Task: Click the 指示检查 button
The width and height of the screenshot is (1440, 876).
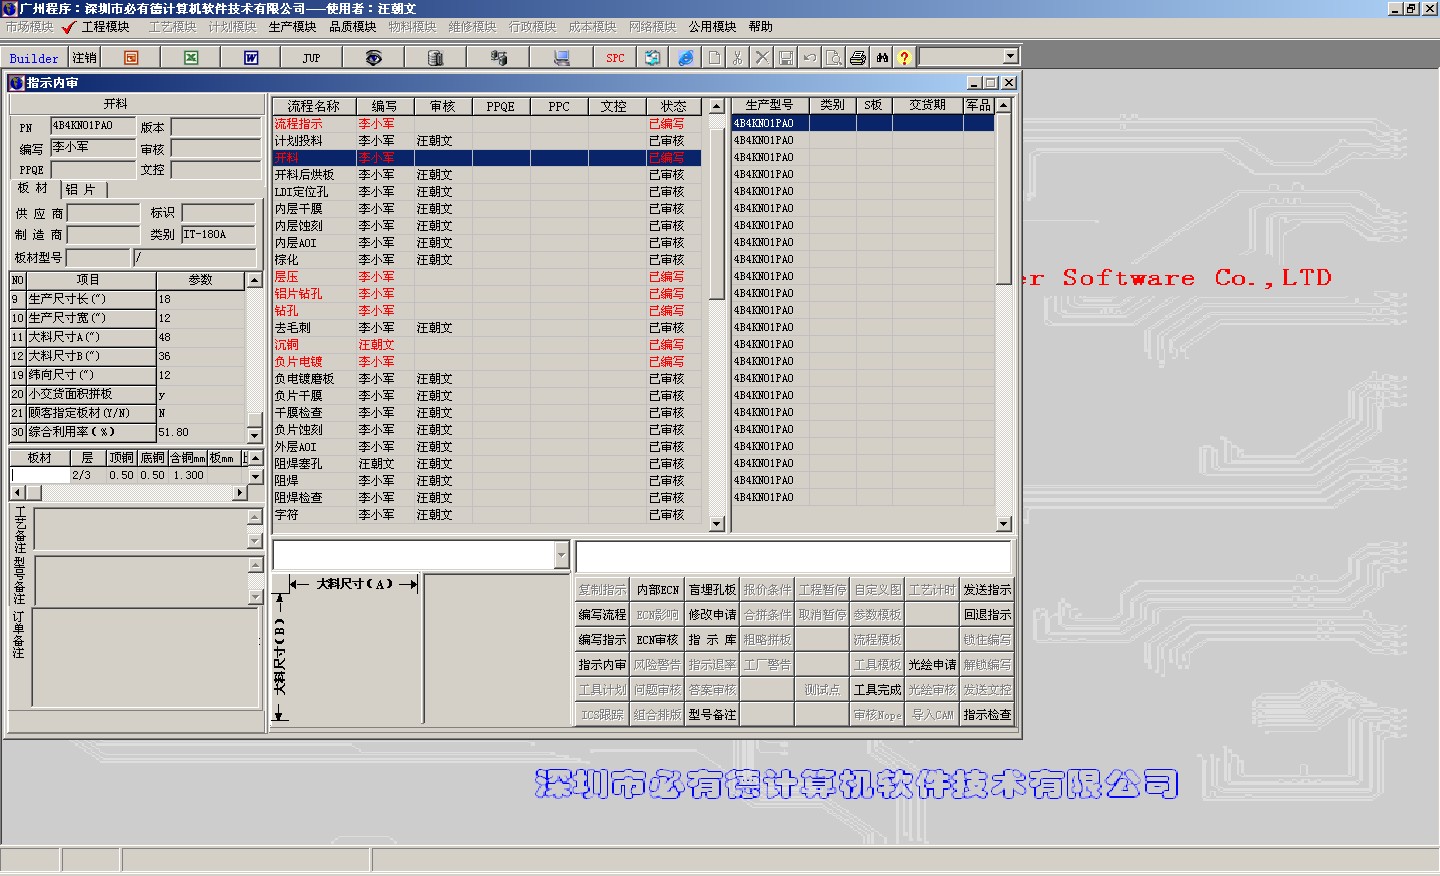Action: [x=987, y=715]
